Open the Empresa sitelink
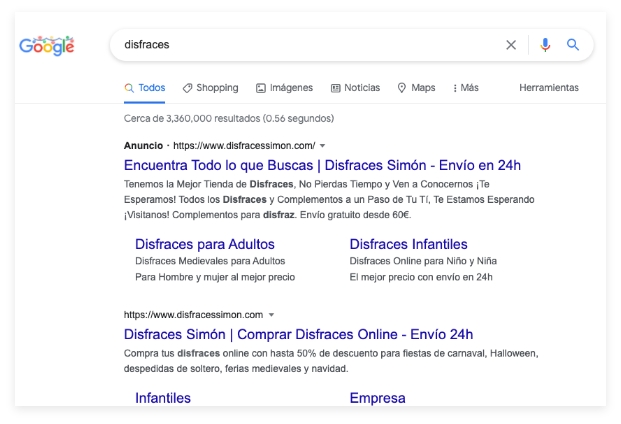The image size is (621, 424). pyautogui.click(x=377, y=398)
